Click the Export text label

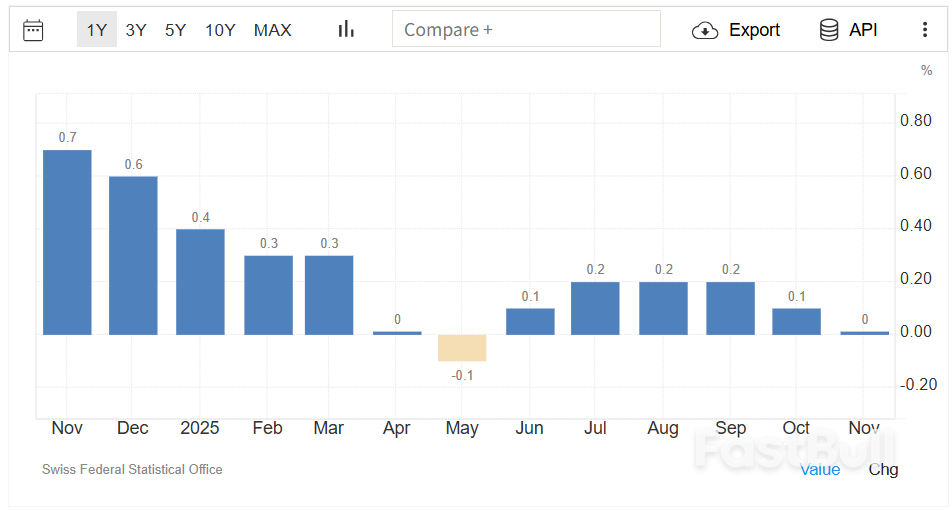754,30
